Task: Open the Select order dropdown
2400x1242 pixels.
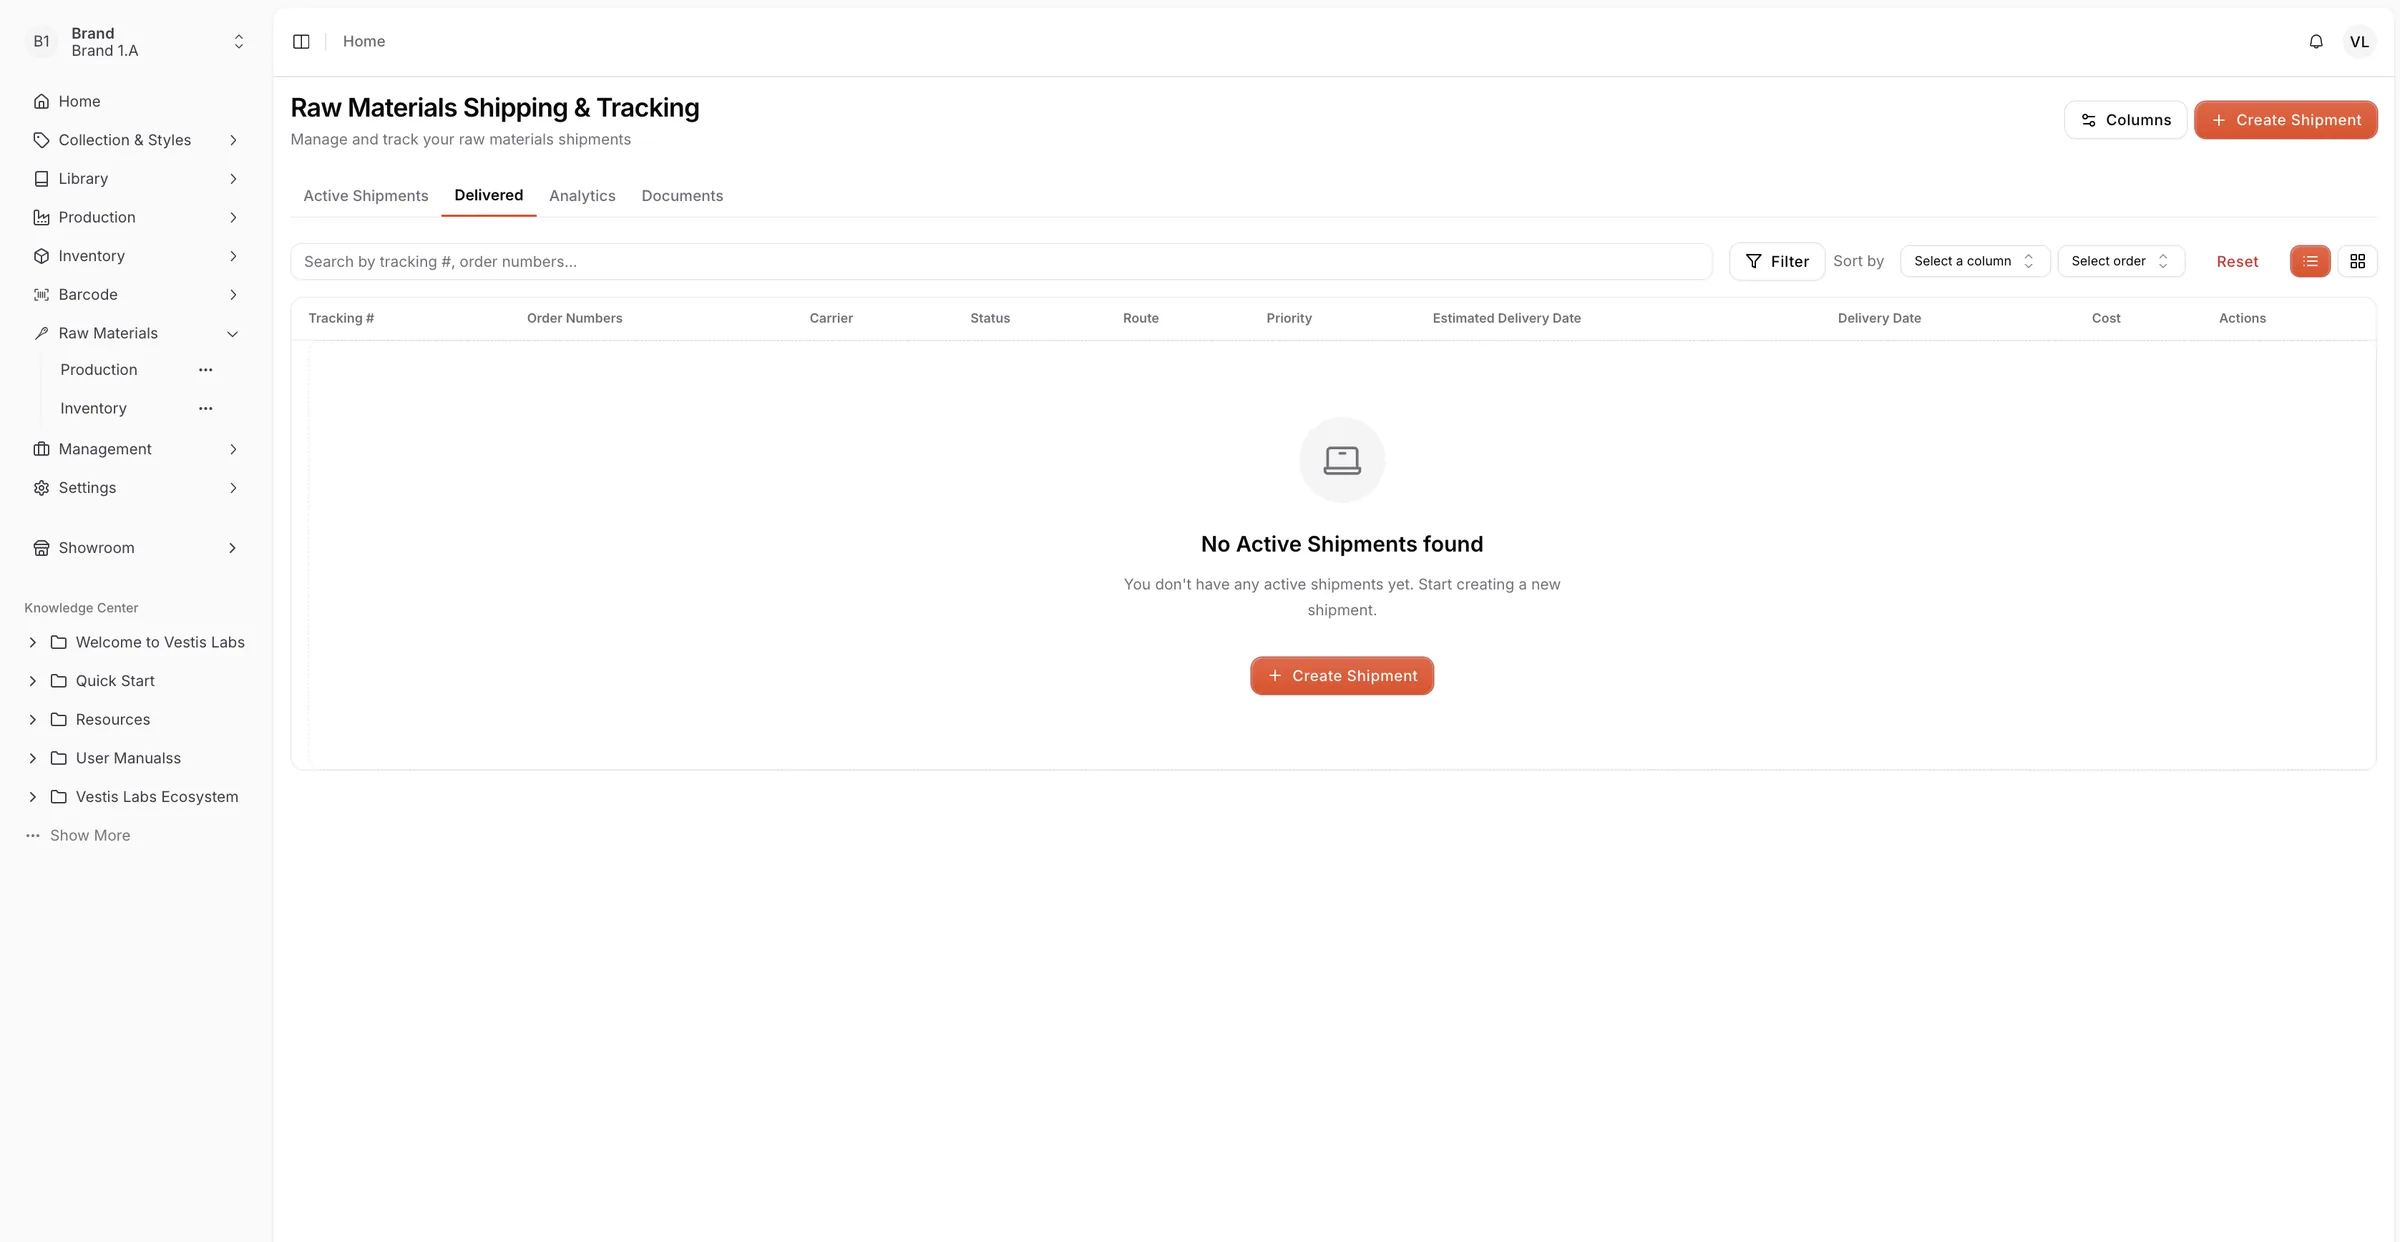Action: pyautogui.click(x=2121, y=261)
